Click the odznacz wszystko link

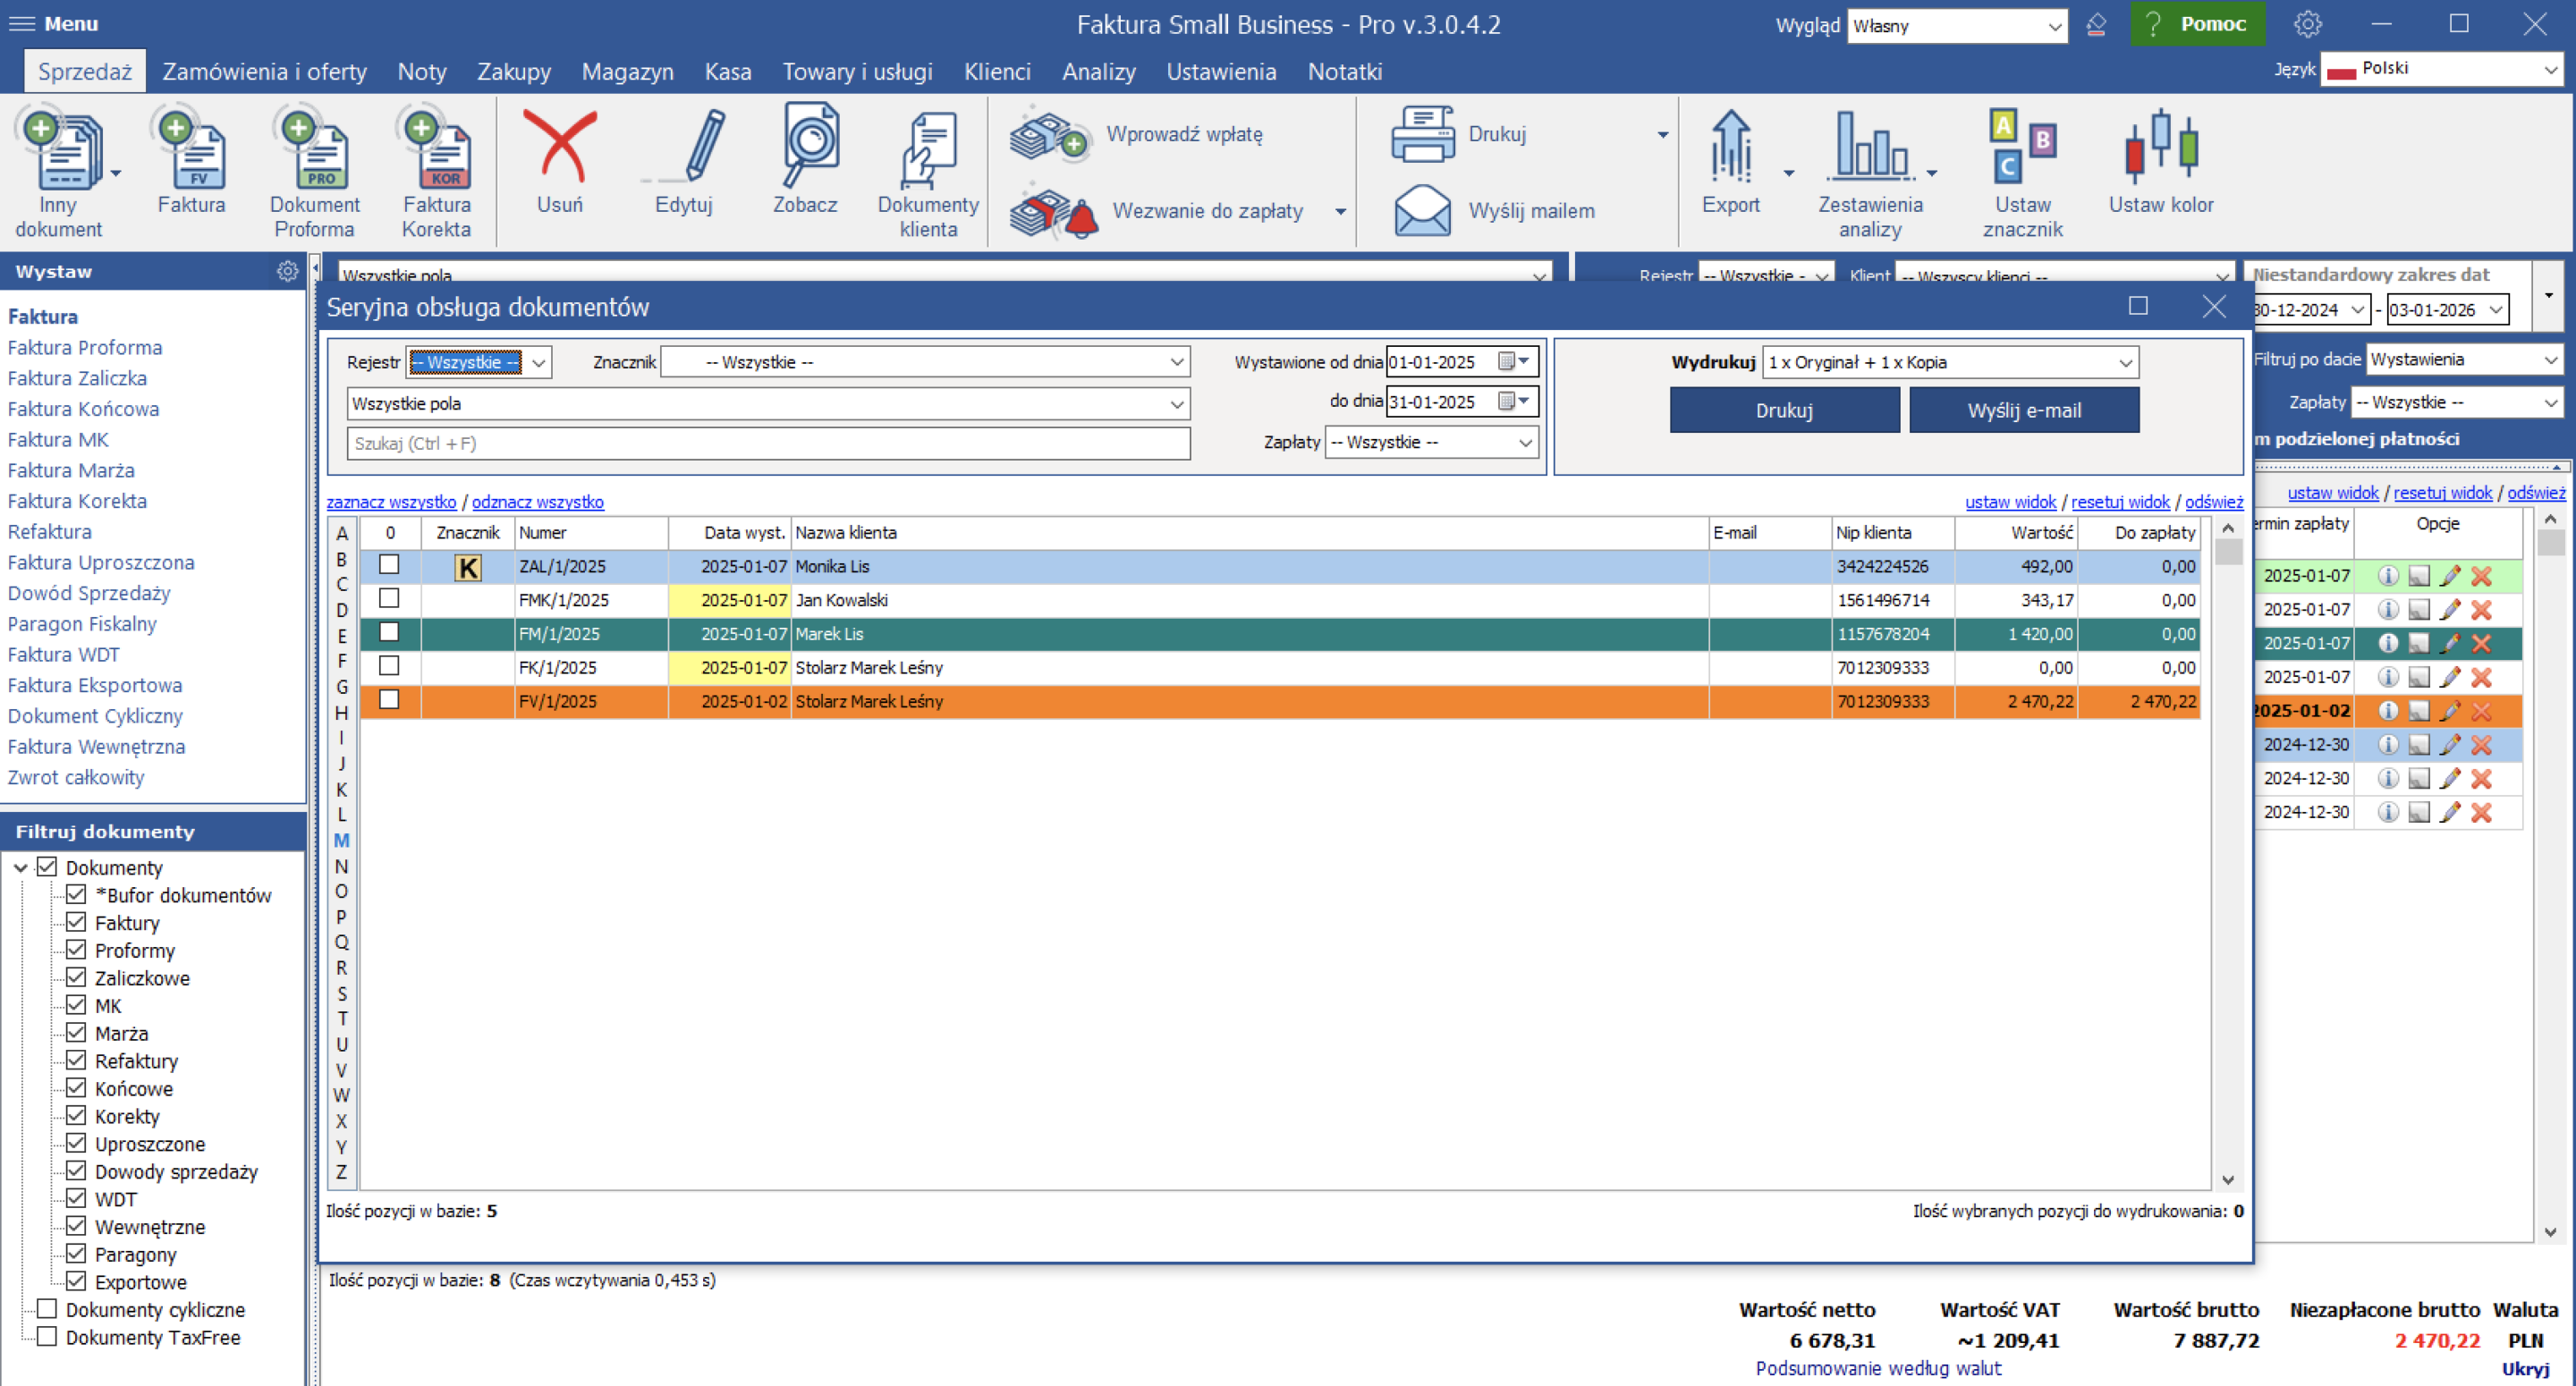[x=537, y=502]
